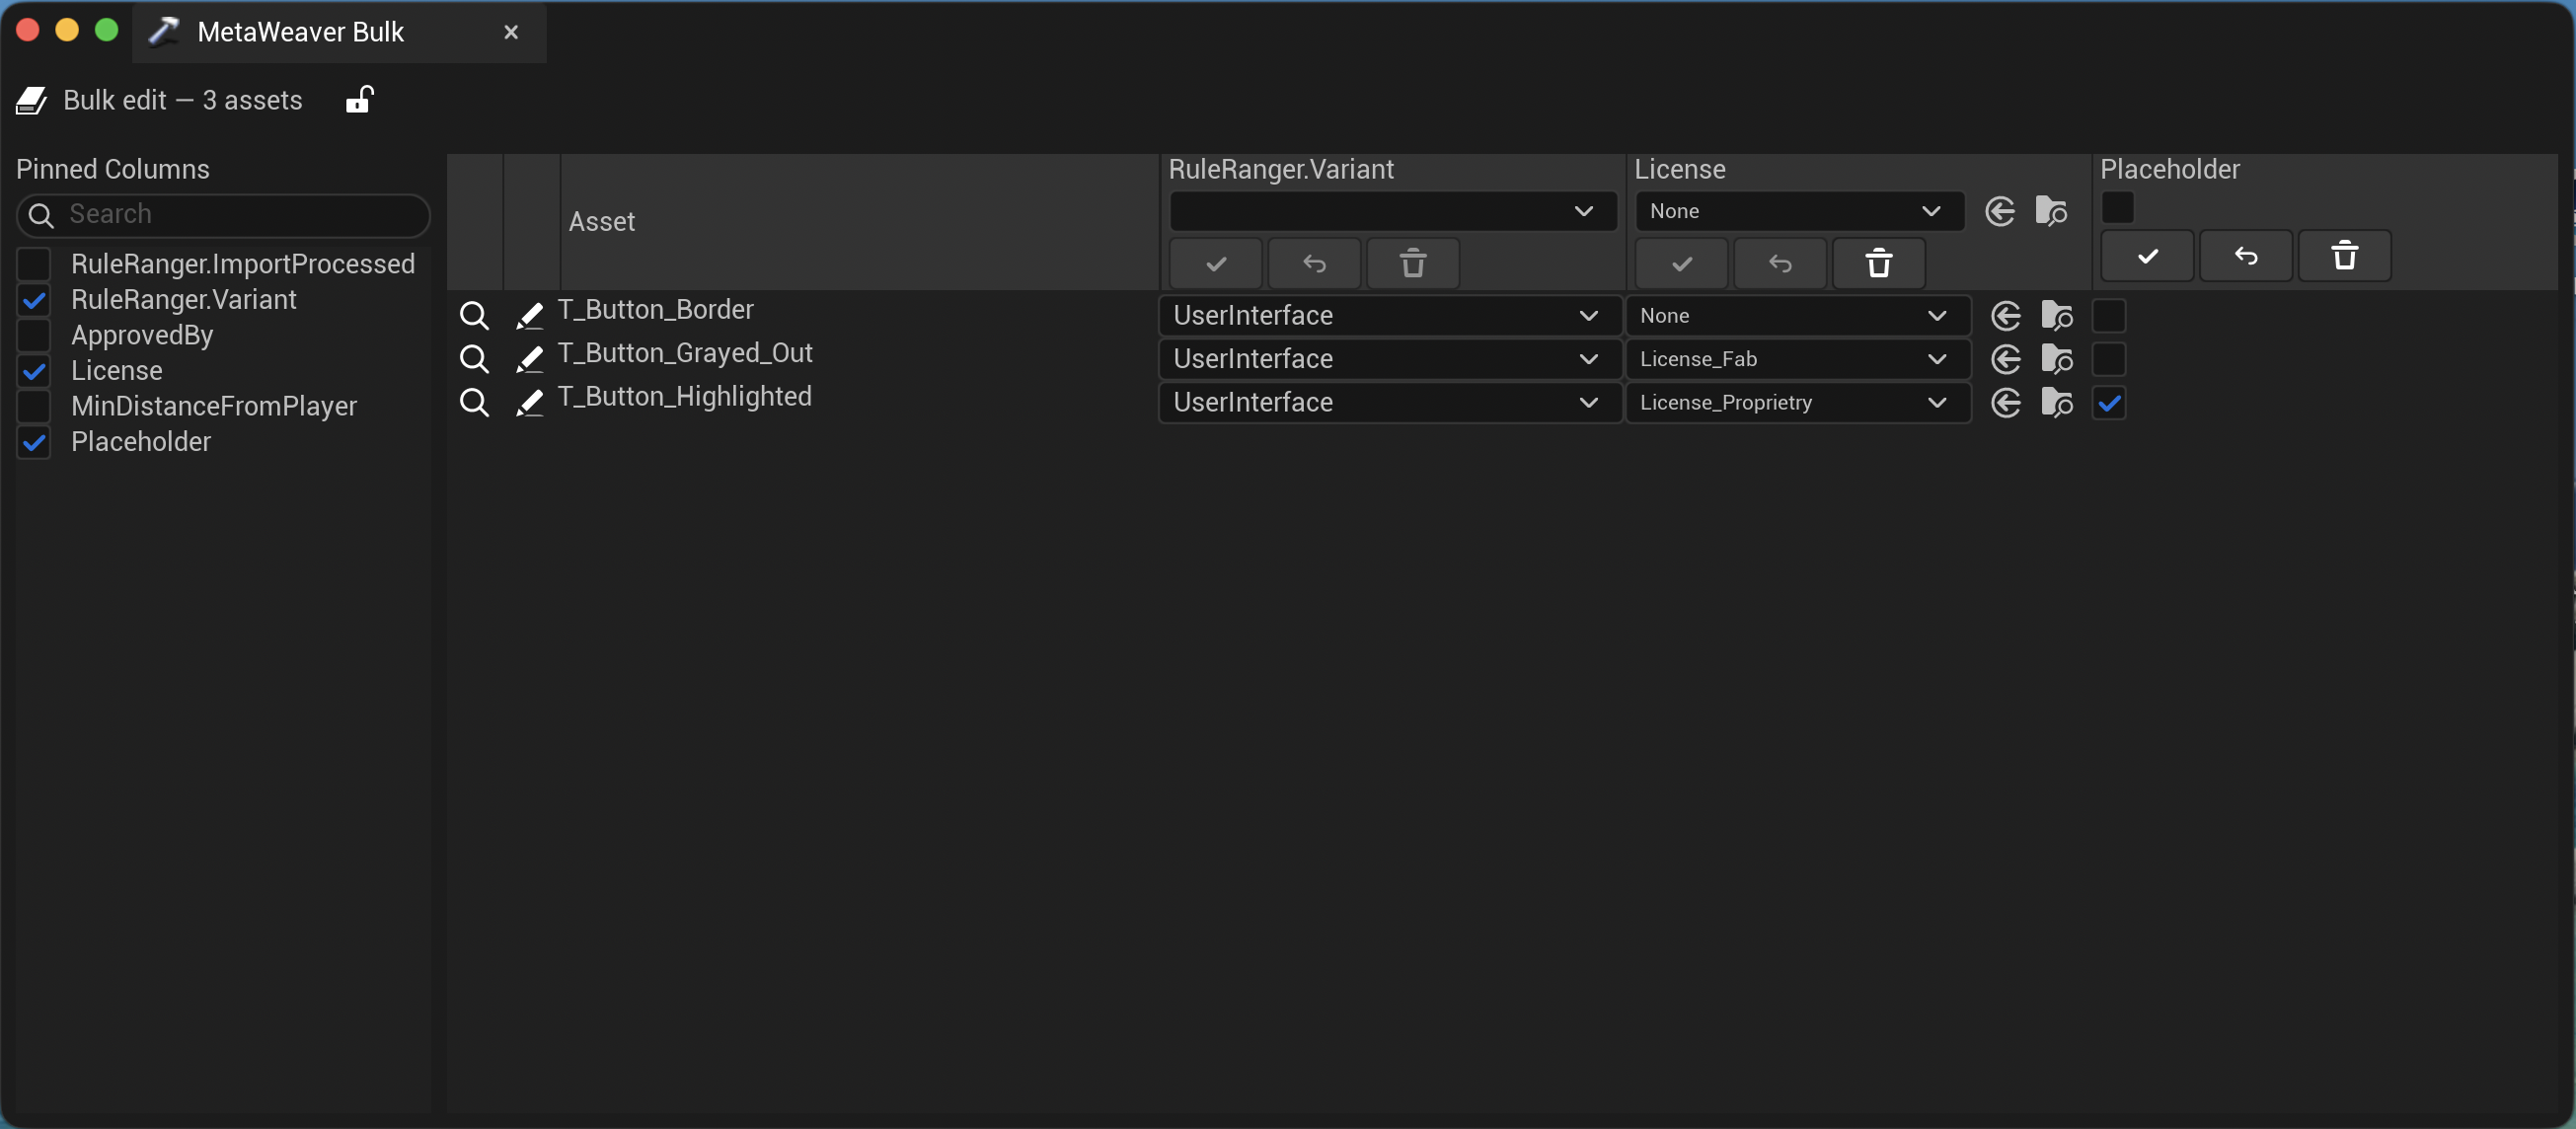The image size is (2576, 1129).
Task: Uncheck the Placeholder pinned column
Action: (34, 442)
